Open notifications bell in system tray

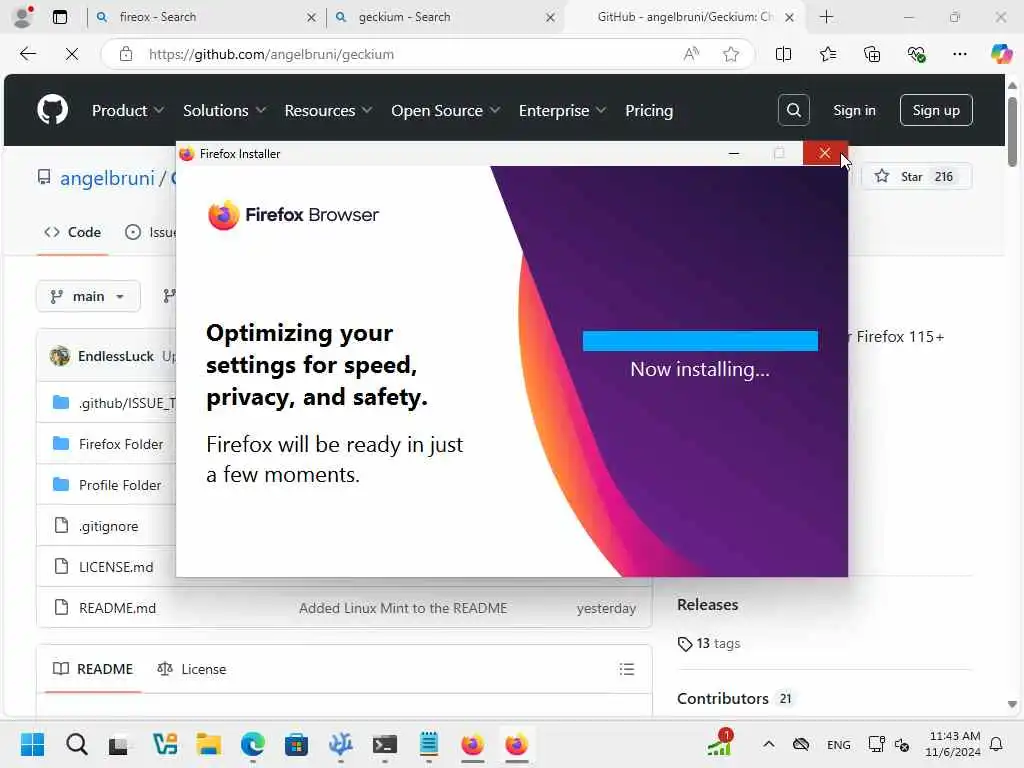(x=997, y=744)
